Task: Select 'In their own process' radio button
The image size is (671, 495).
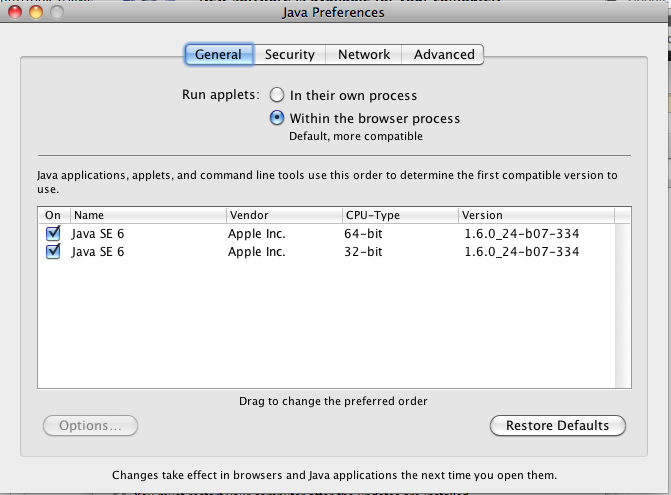Action: [x=277, y=95]
